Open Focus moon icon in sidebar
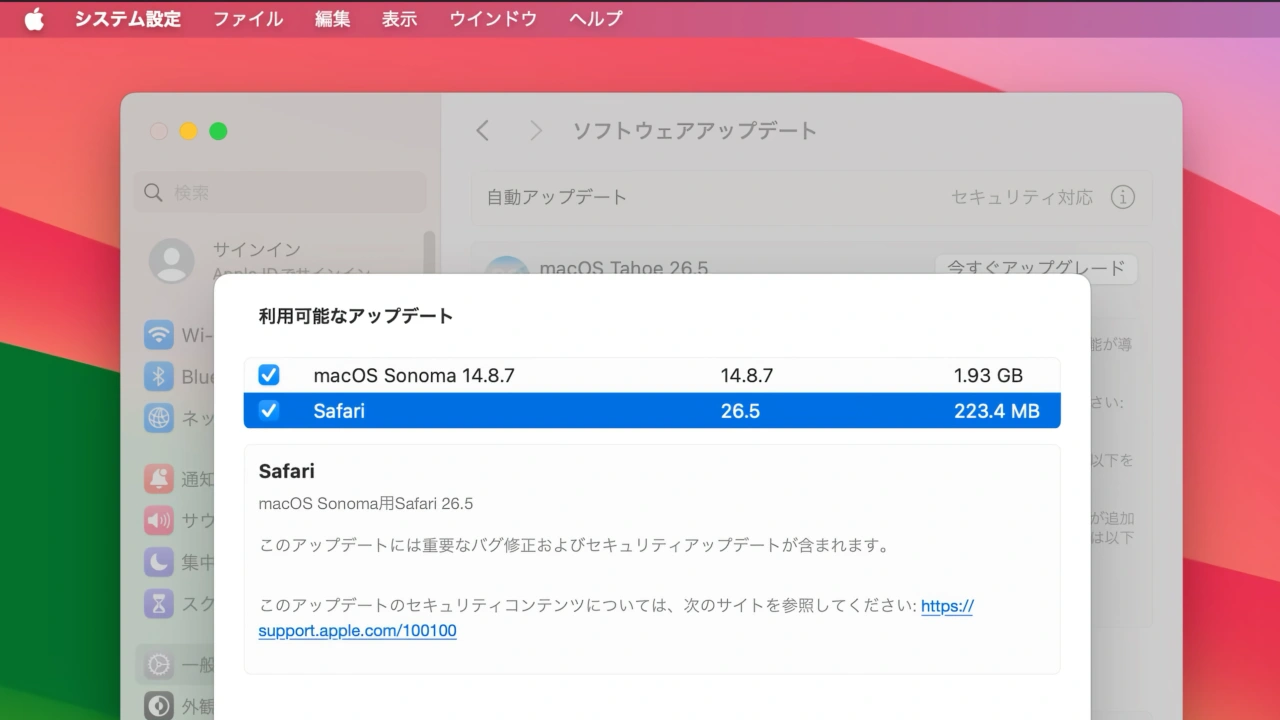Screen dimensions: 1280x720 click(x=159, y=562)
